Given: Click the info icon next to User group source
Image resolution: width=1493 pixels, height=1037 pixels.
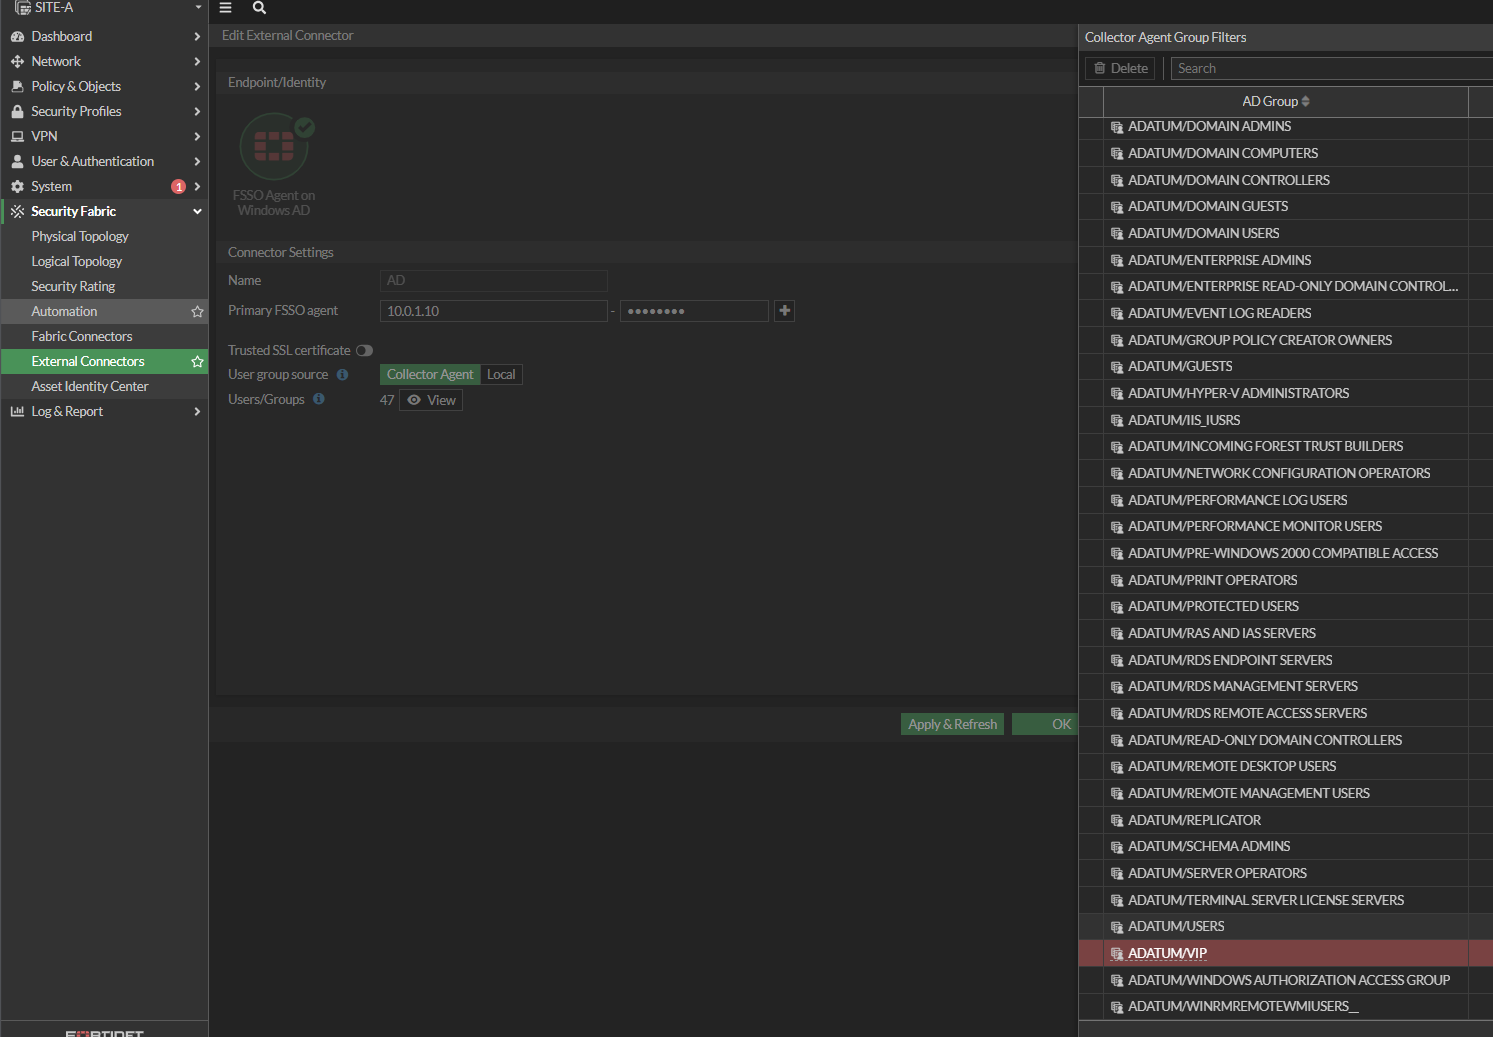Looking at the screenshot, I should pyautogui.click(x=342, y=375).
